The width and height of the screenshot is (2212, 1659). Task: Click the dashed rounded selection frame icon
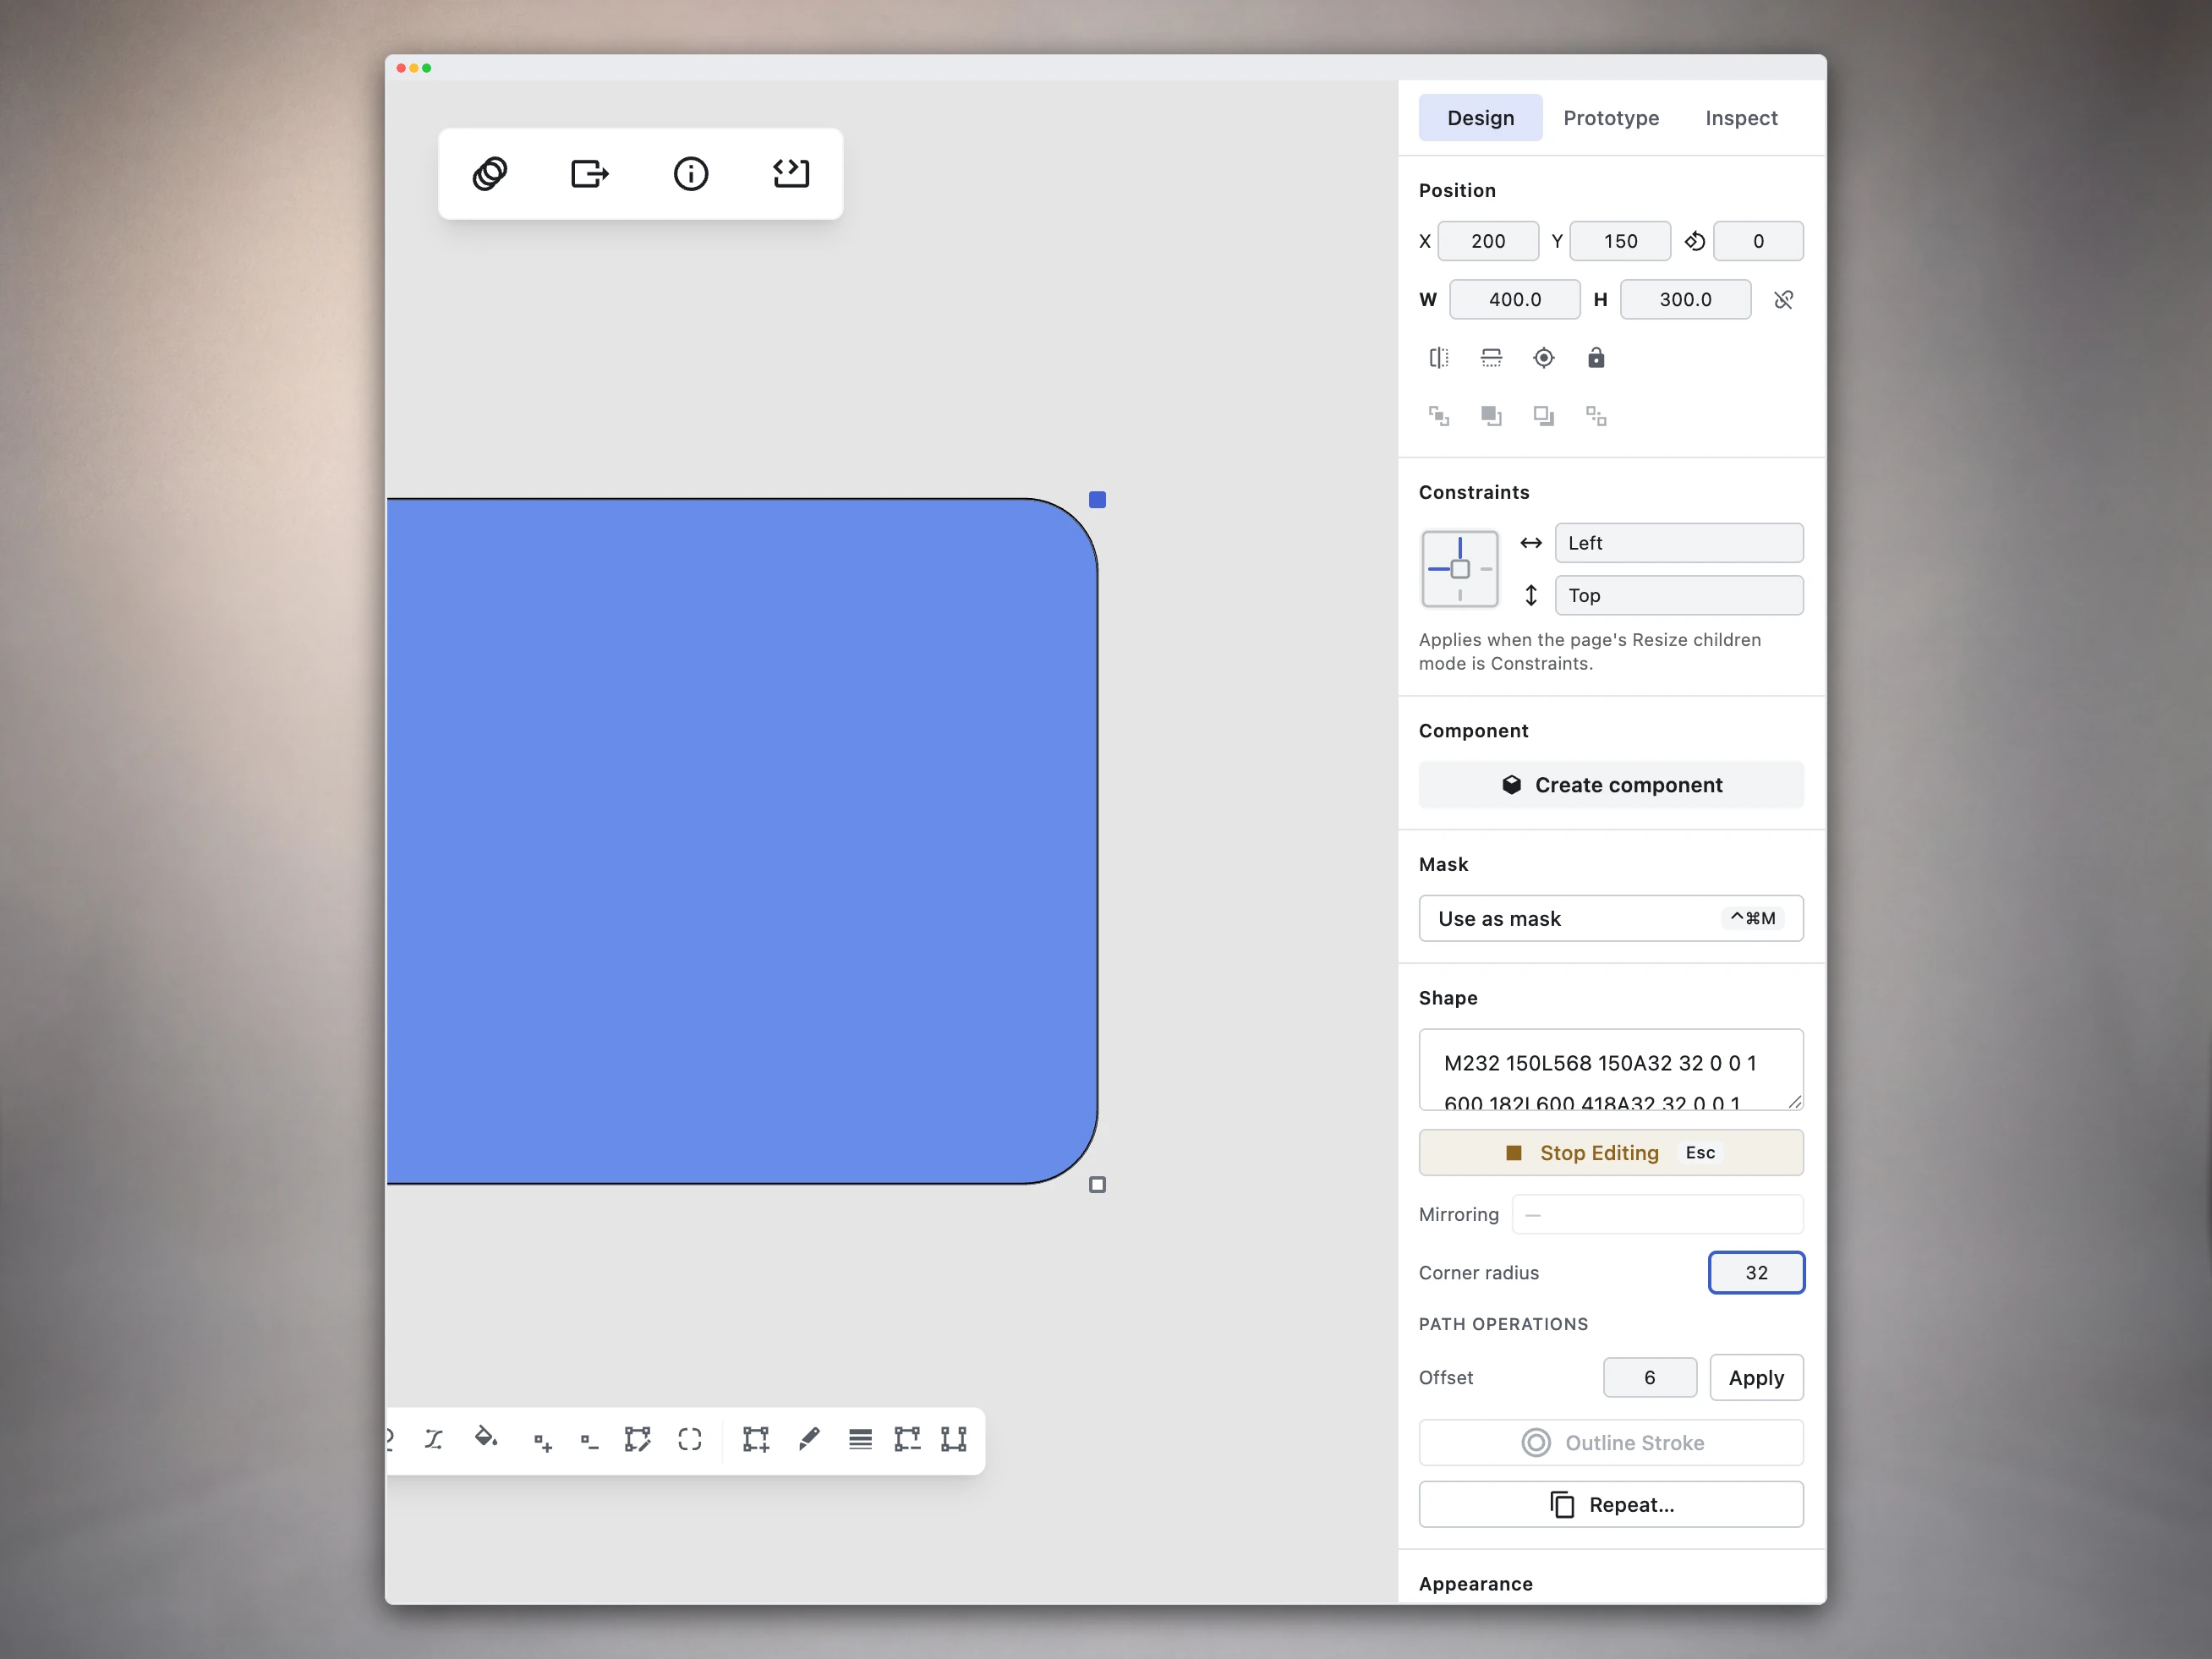[690, 1439]
